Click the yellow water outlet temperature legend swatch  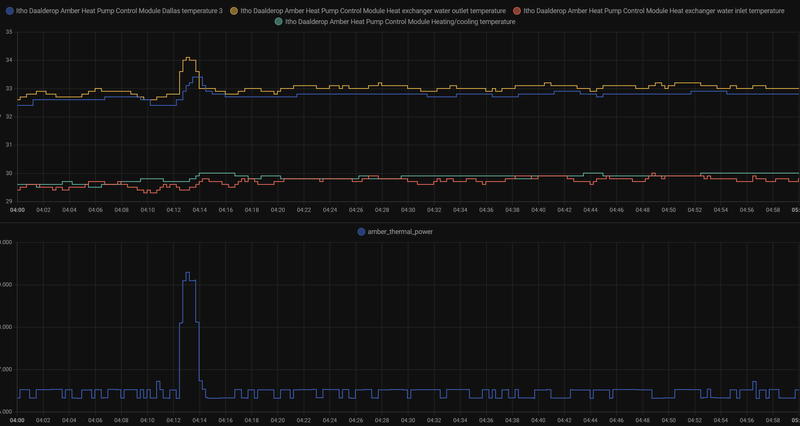click(234, 10)
